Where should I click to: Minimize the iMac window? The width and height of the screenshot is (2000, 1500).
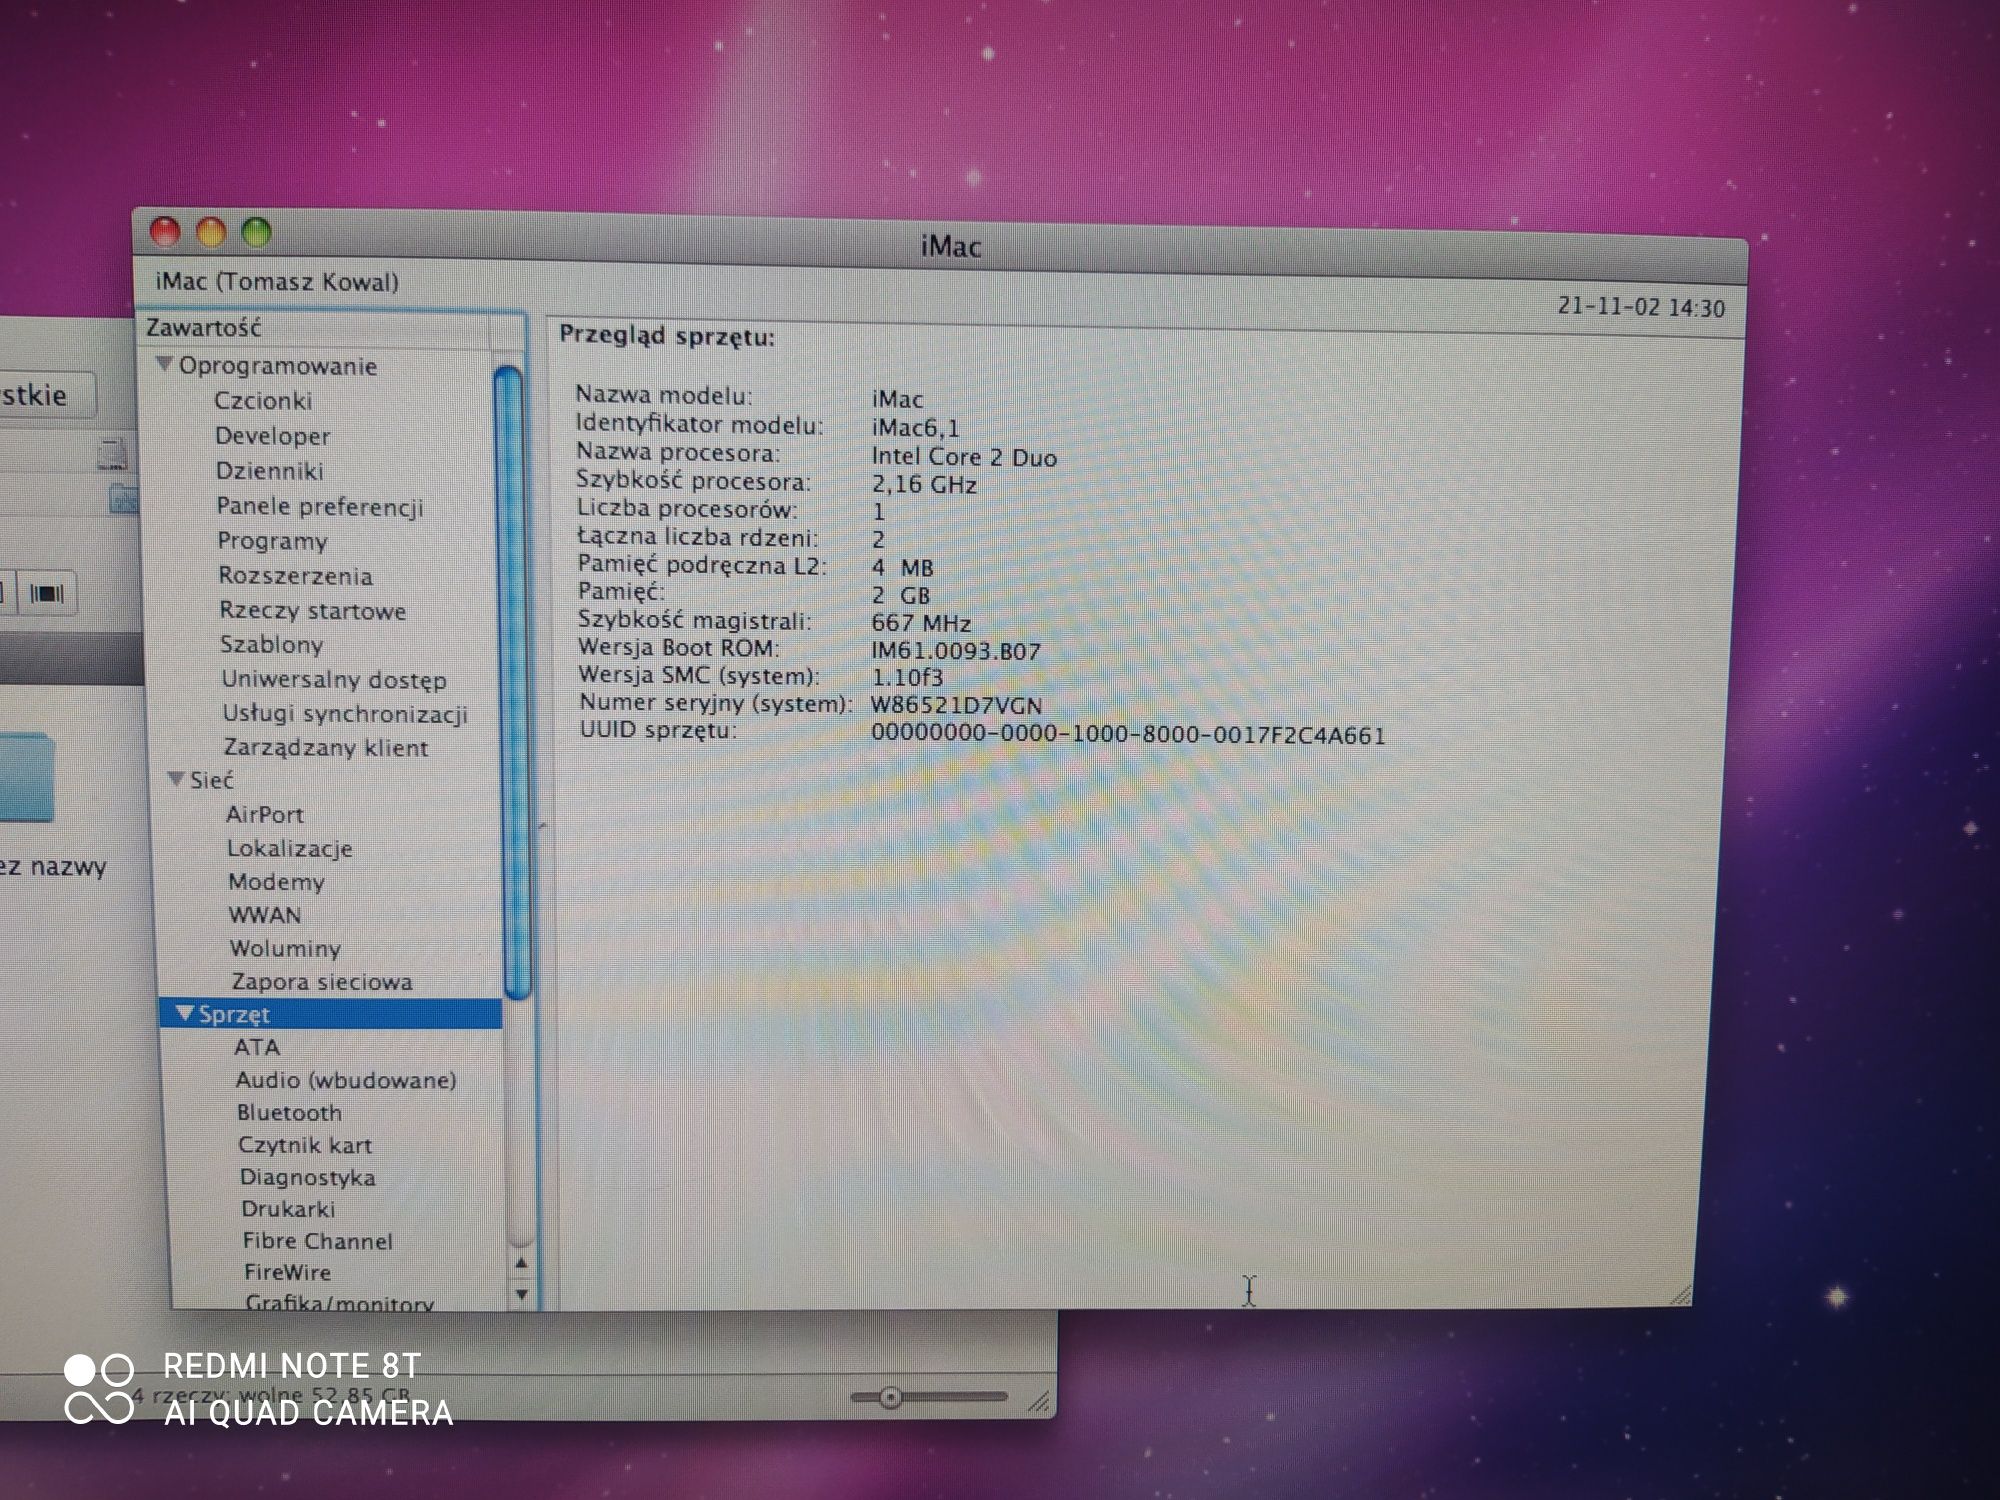pos(211,232)
